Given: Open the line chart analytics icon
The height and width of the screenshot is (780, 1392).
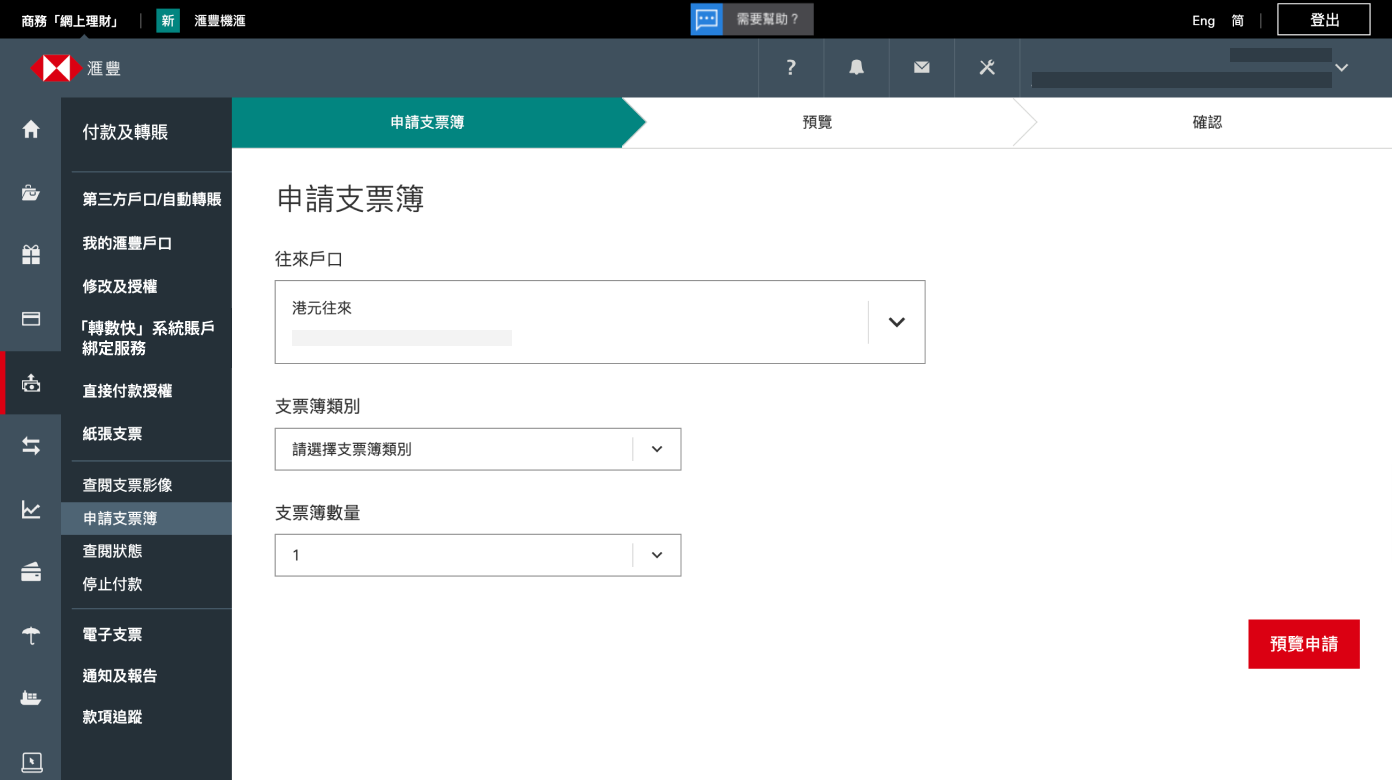Looking at the screenshot, I should point(31,509).
